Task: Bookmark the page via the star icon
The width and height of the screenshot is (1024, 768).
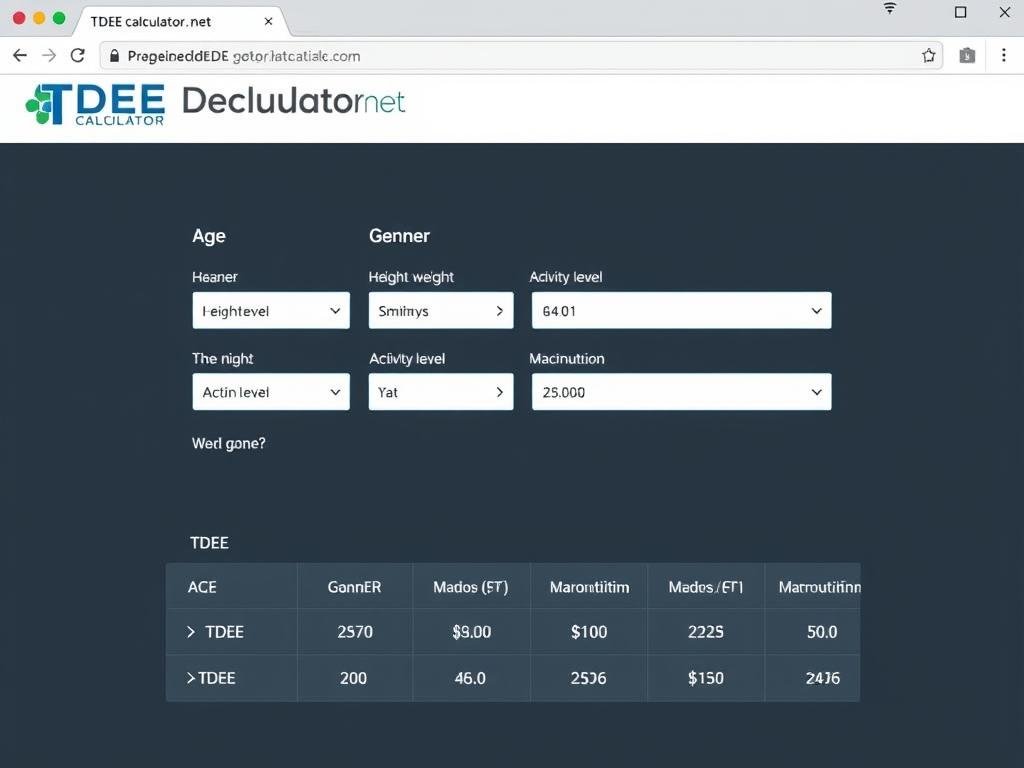Action: pyautogui.click(x=927, y=56)
